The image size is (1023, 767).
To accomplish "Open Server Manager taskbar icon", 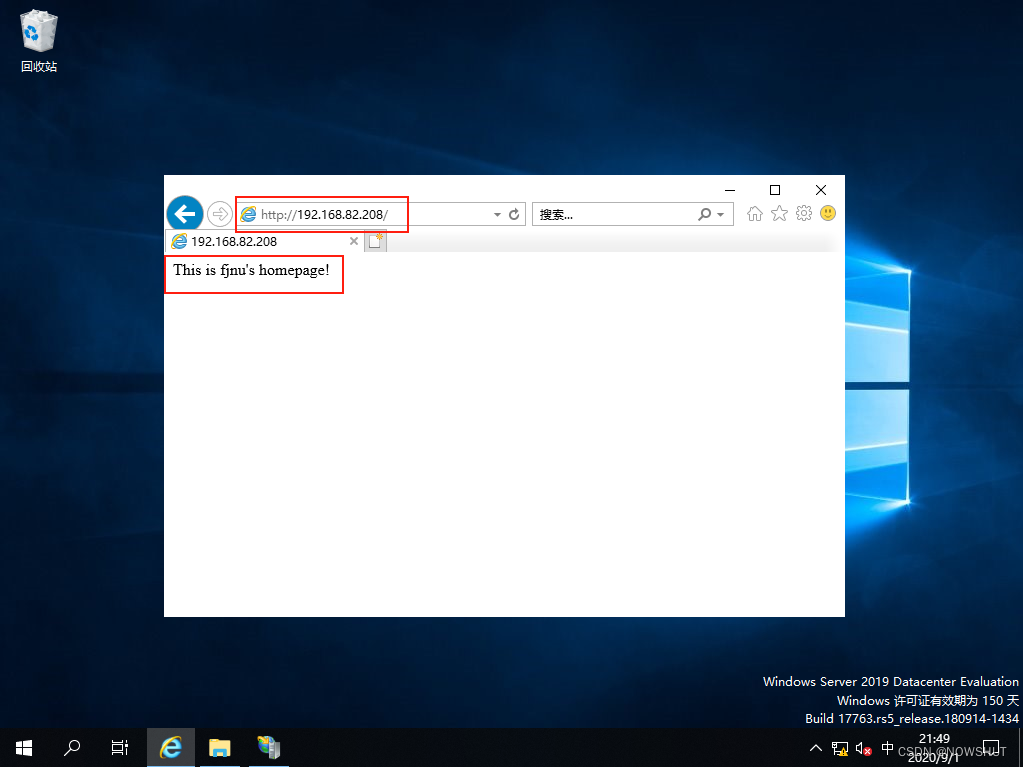I will [x=269, y=747].
